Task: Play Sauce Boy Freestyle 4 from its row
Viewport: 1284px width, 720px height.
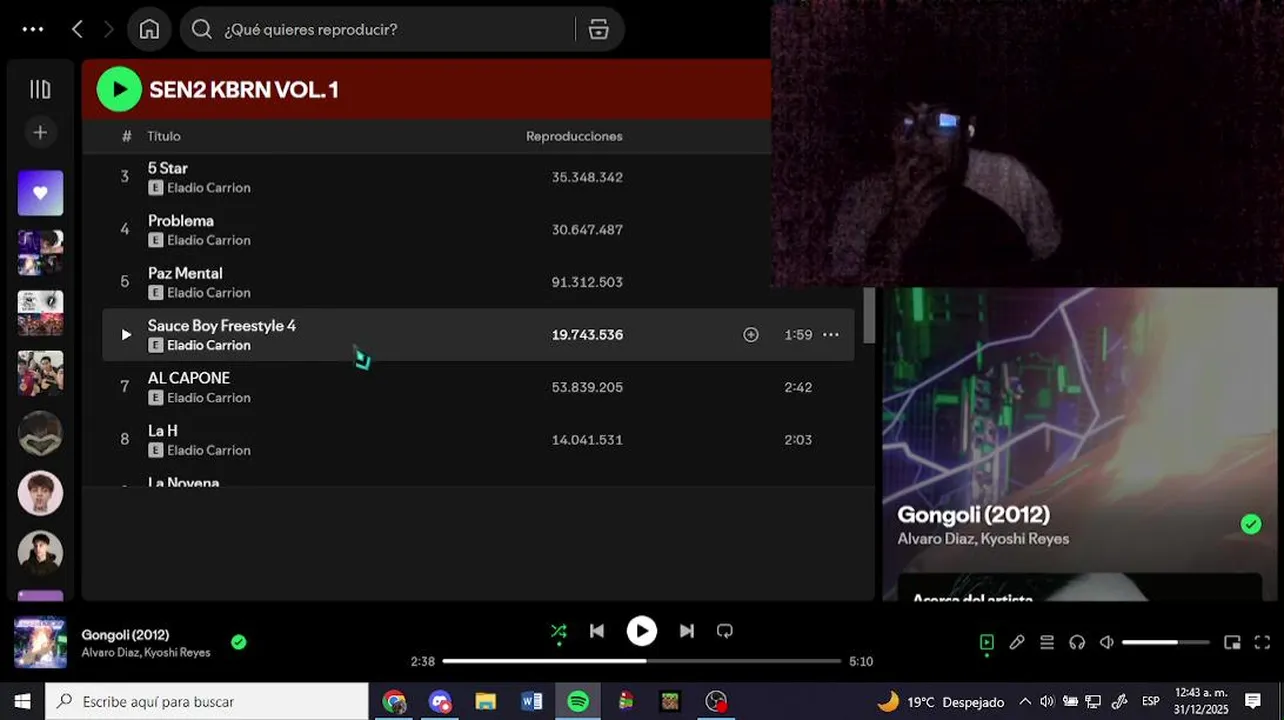Action: click(125, 335)
